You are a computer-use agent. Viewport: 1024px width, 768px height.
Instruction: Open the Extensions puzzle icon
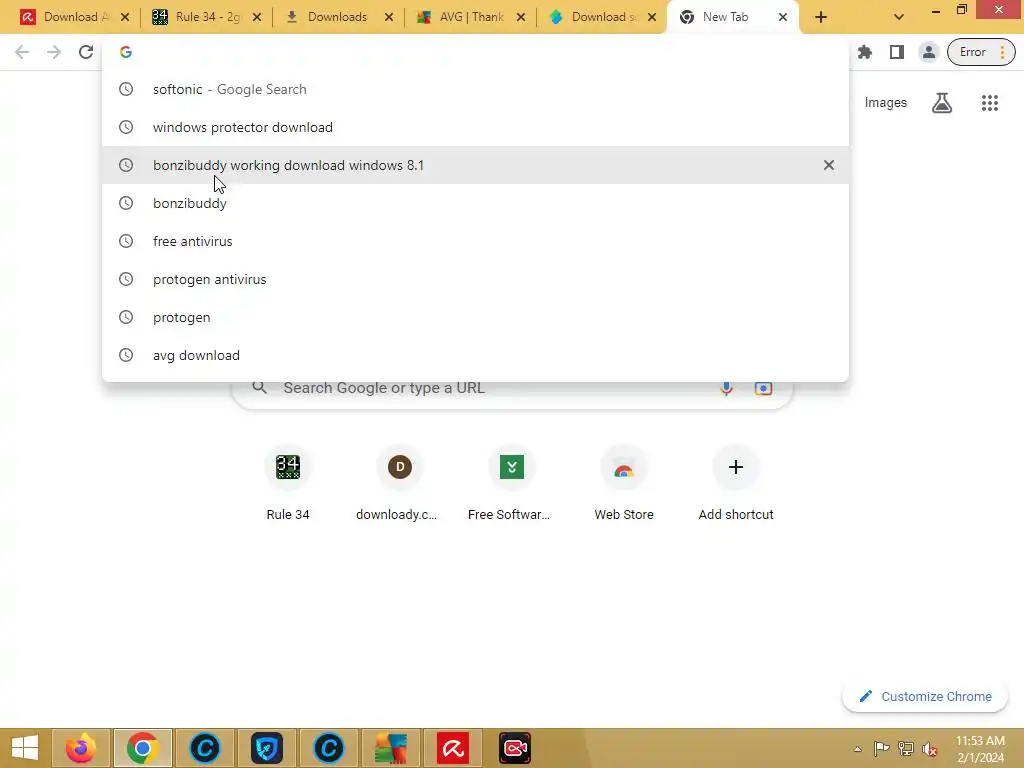[865, 52]
